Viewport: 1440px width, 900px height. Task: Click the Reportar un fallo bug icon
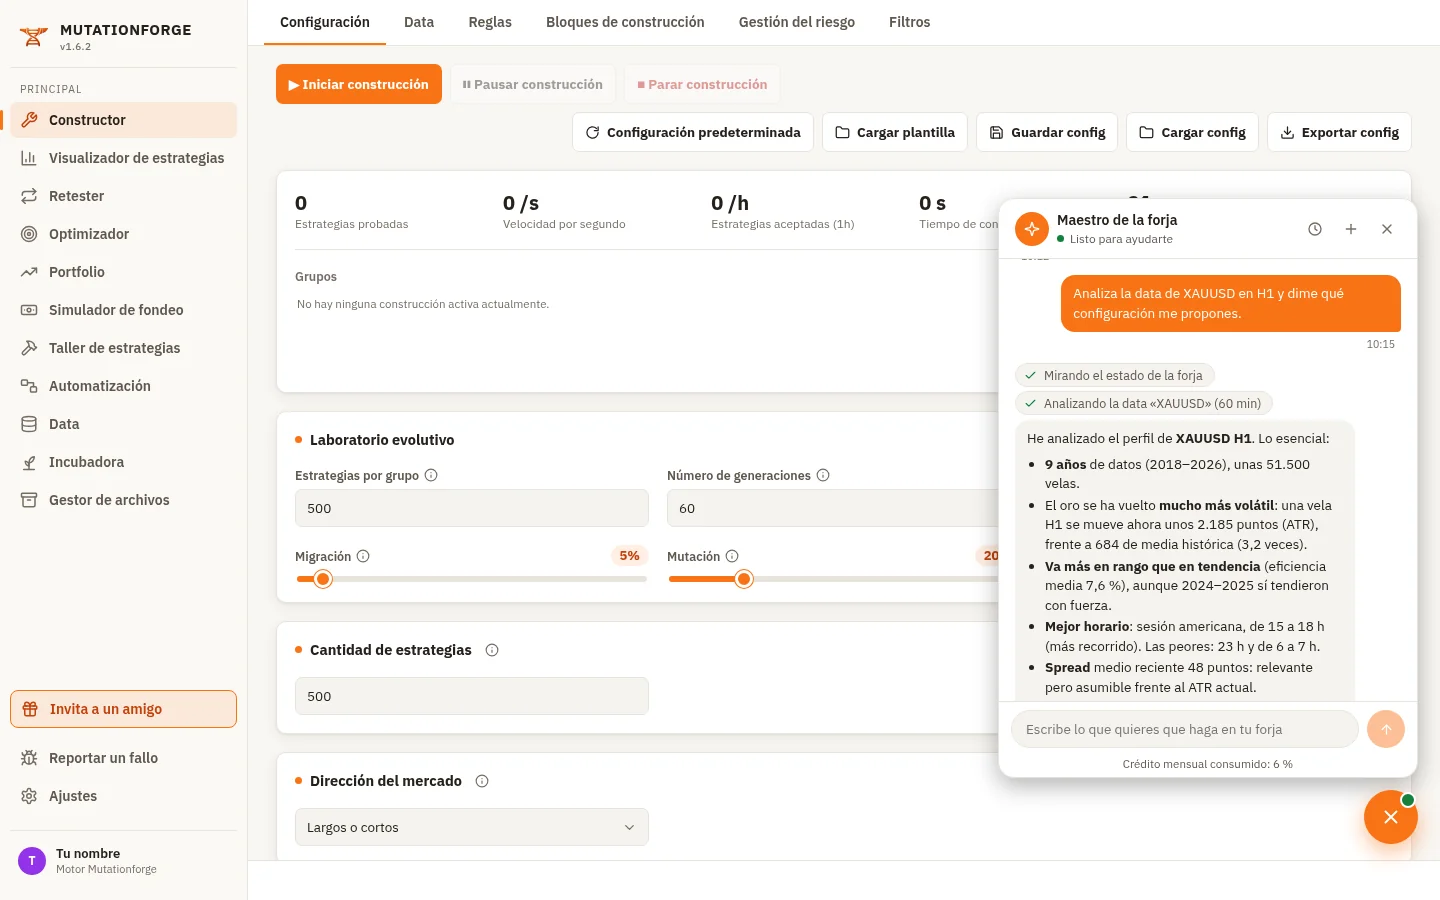pyautogui.click(x=29, y=758)
